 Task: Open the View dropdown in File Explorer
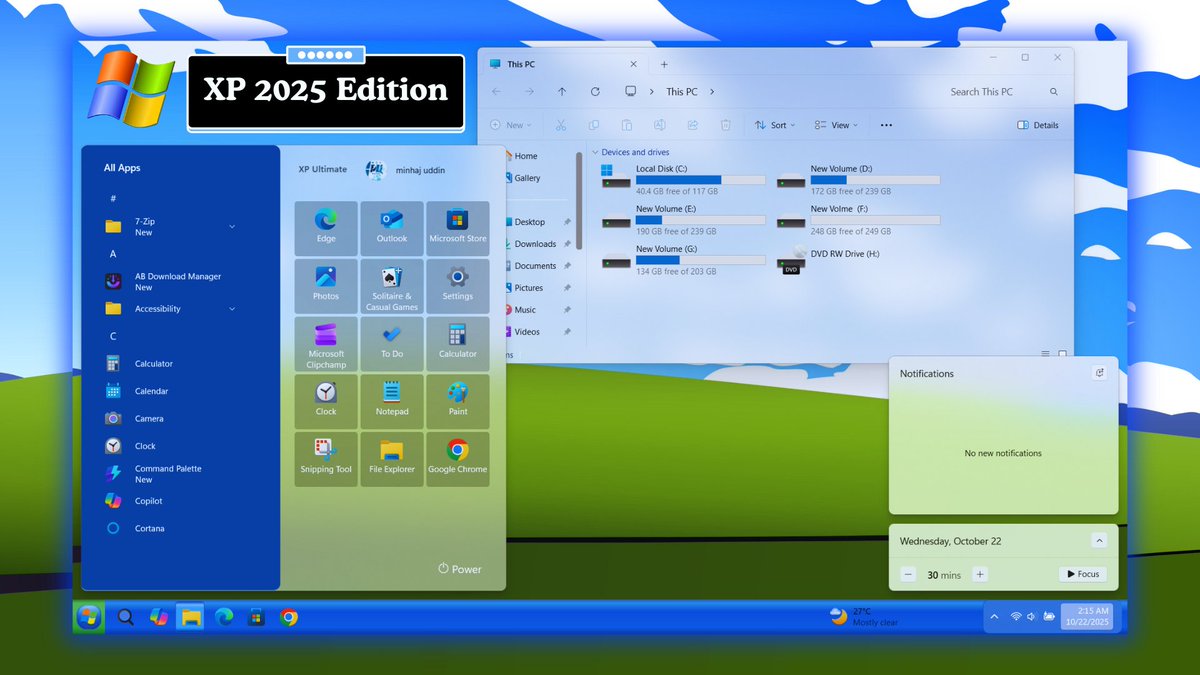[x=836, y=125]
